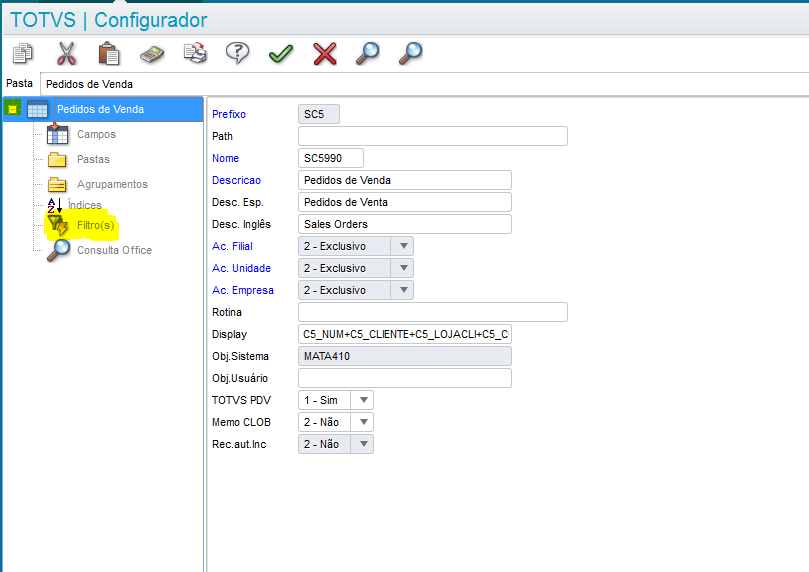Open Campos tree item
This screenshot has height=572, width=809.
(x=96, y=134)
